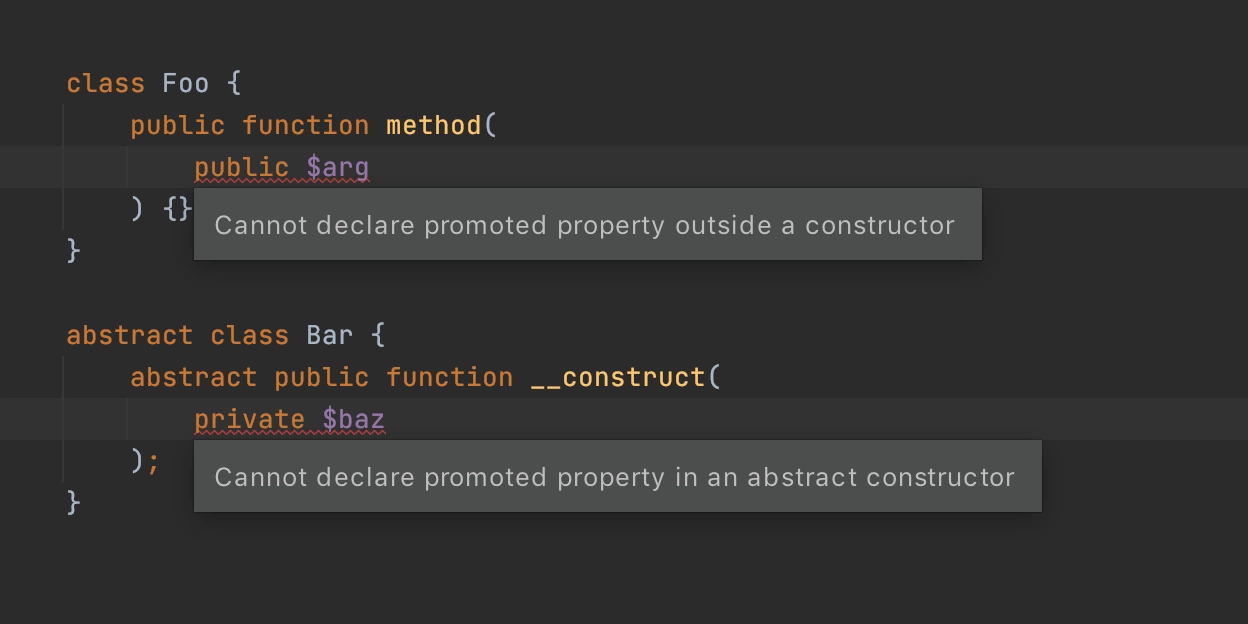Screen dimensions: 1248x624
Task: Click the closing brace of class Bar
Action: 73,502
